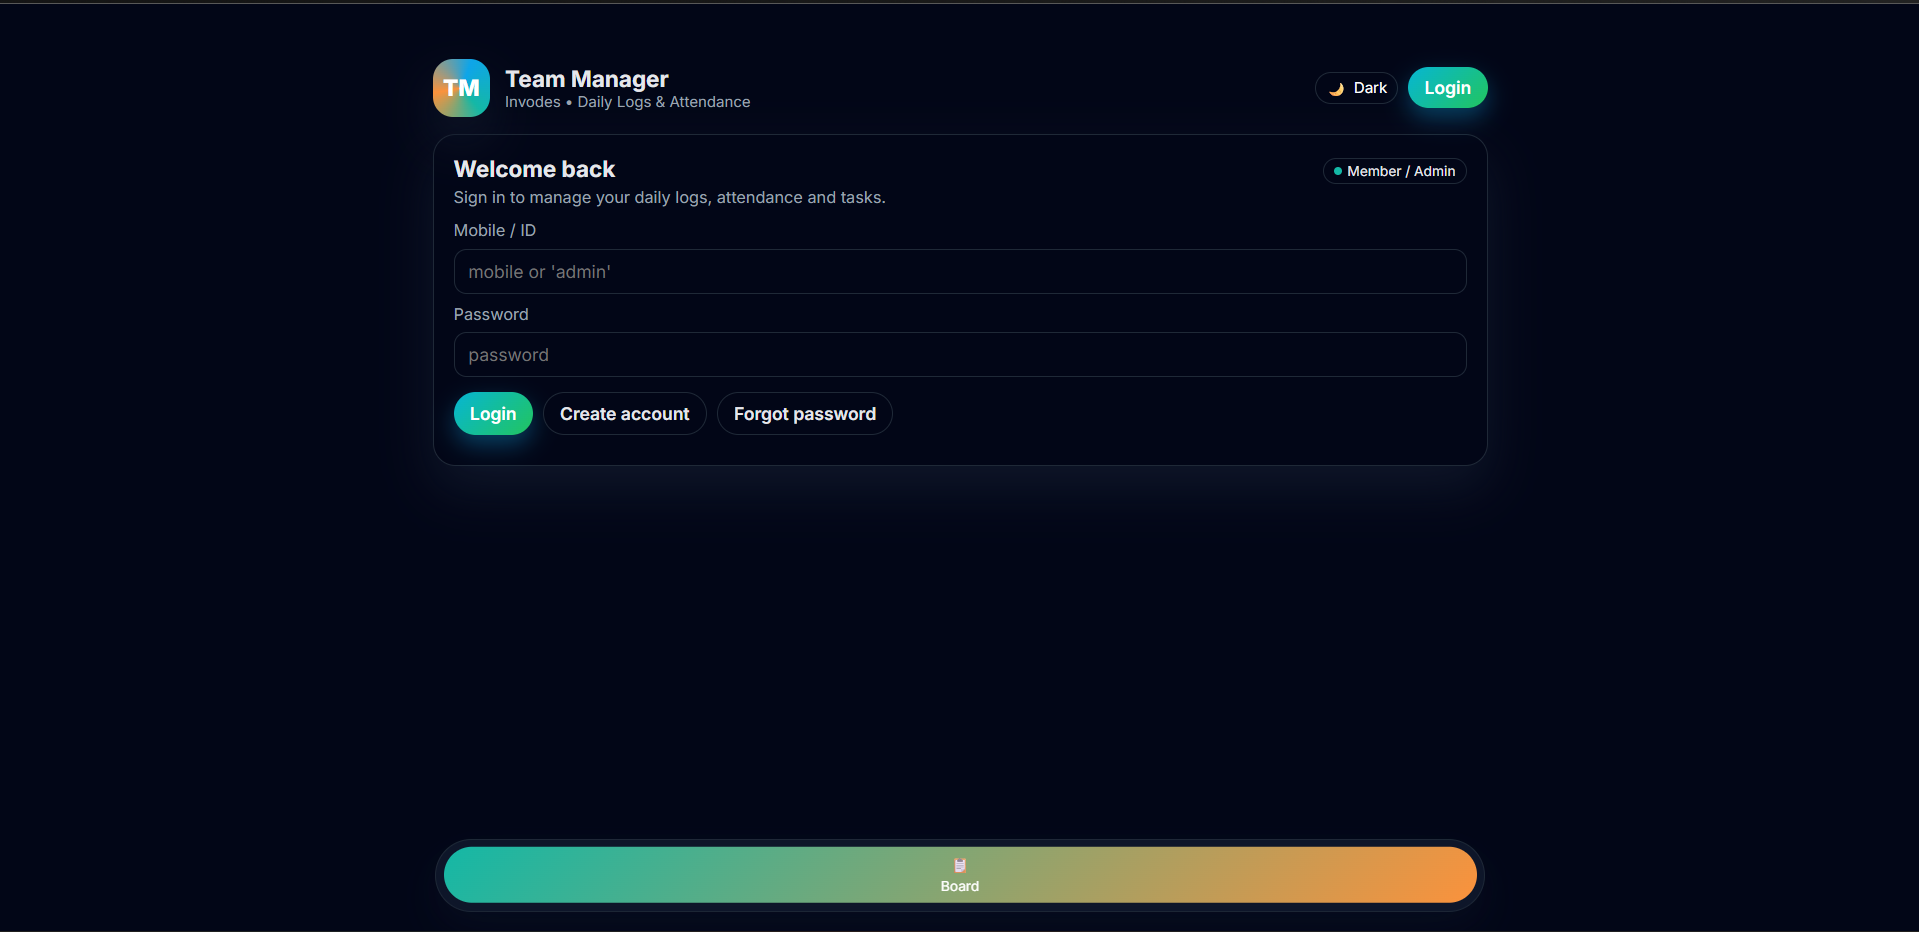Switch theme using the Dark button
This screenshot has width=1919, height=932.
pyautogui.click(x=1356, y=88)
